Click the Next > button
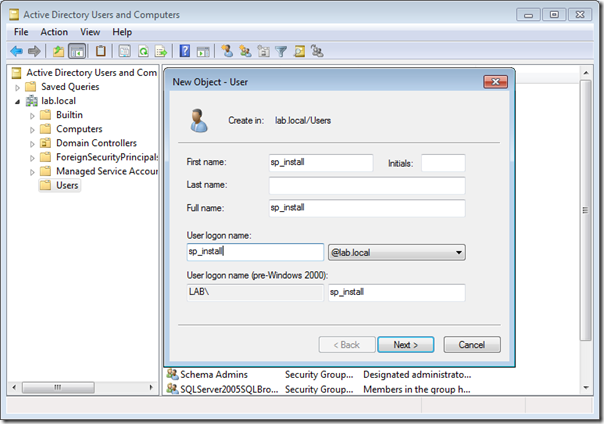Screen dimensions: 604x424 (406, 345)
